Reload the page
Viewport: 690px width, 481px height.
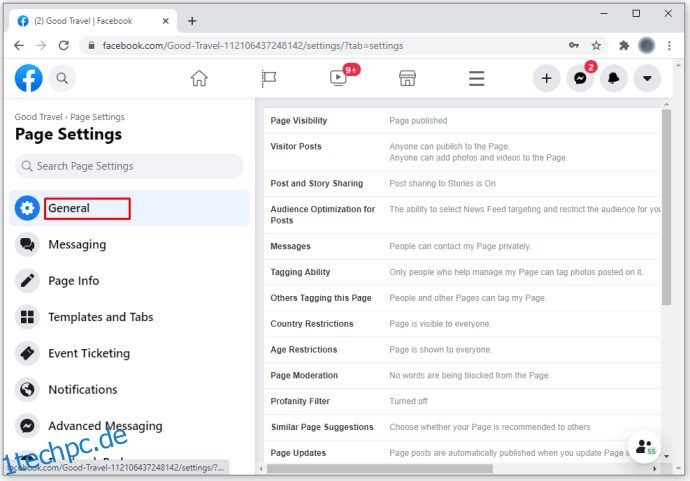[64, 45]
